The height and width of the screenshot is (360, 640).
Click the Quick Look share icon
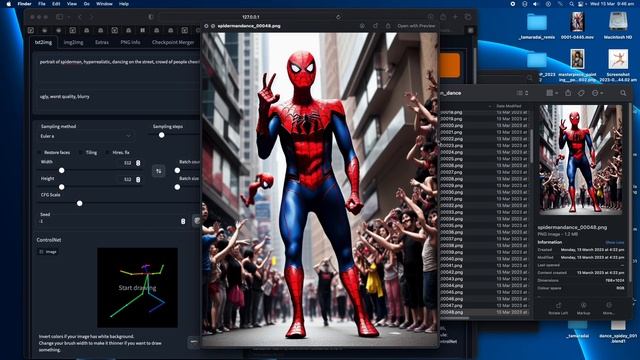[388, 26]
